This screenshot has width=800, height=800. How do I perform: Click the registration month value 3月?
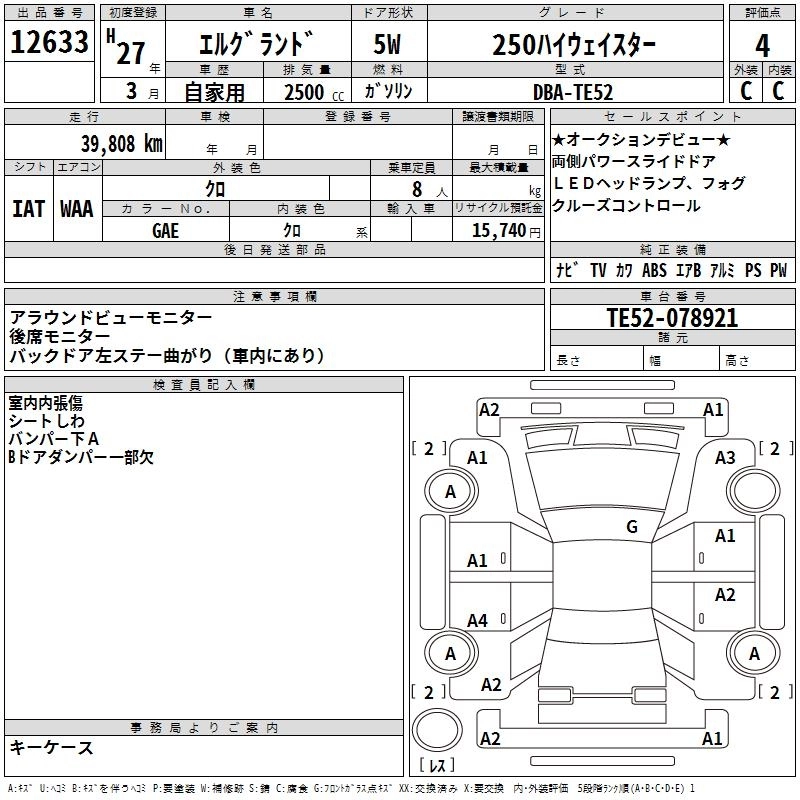tap(143, 92)
